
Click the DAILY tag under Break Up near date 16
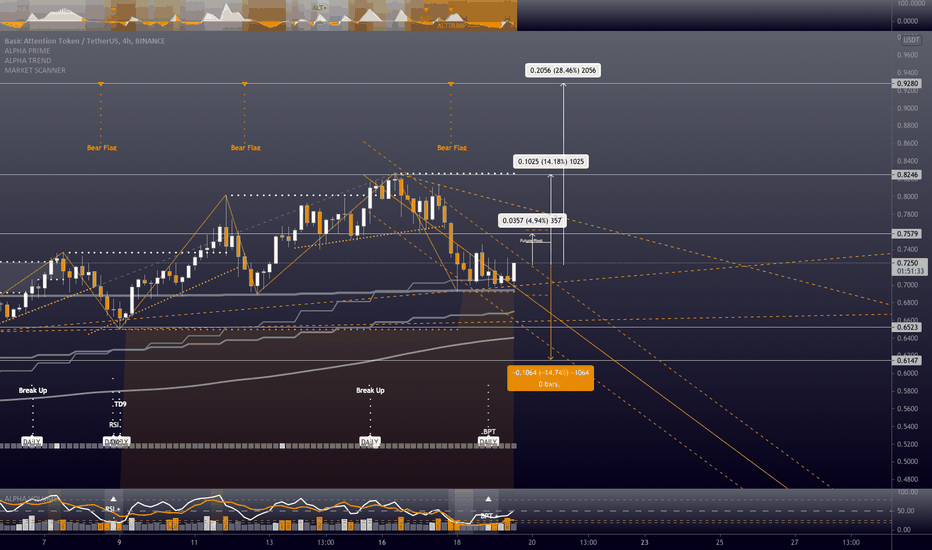(370, 442)
